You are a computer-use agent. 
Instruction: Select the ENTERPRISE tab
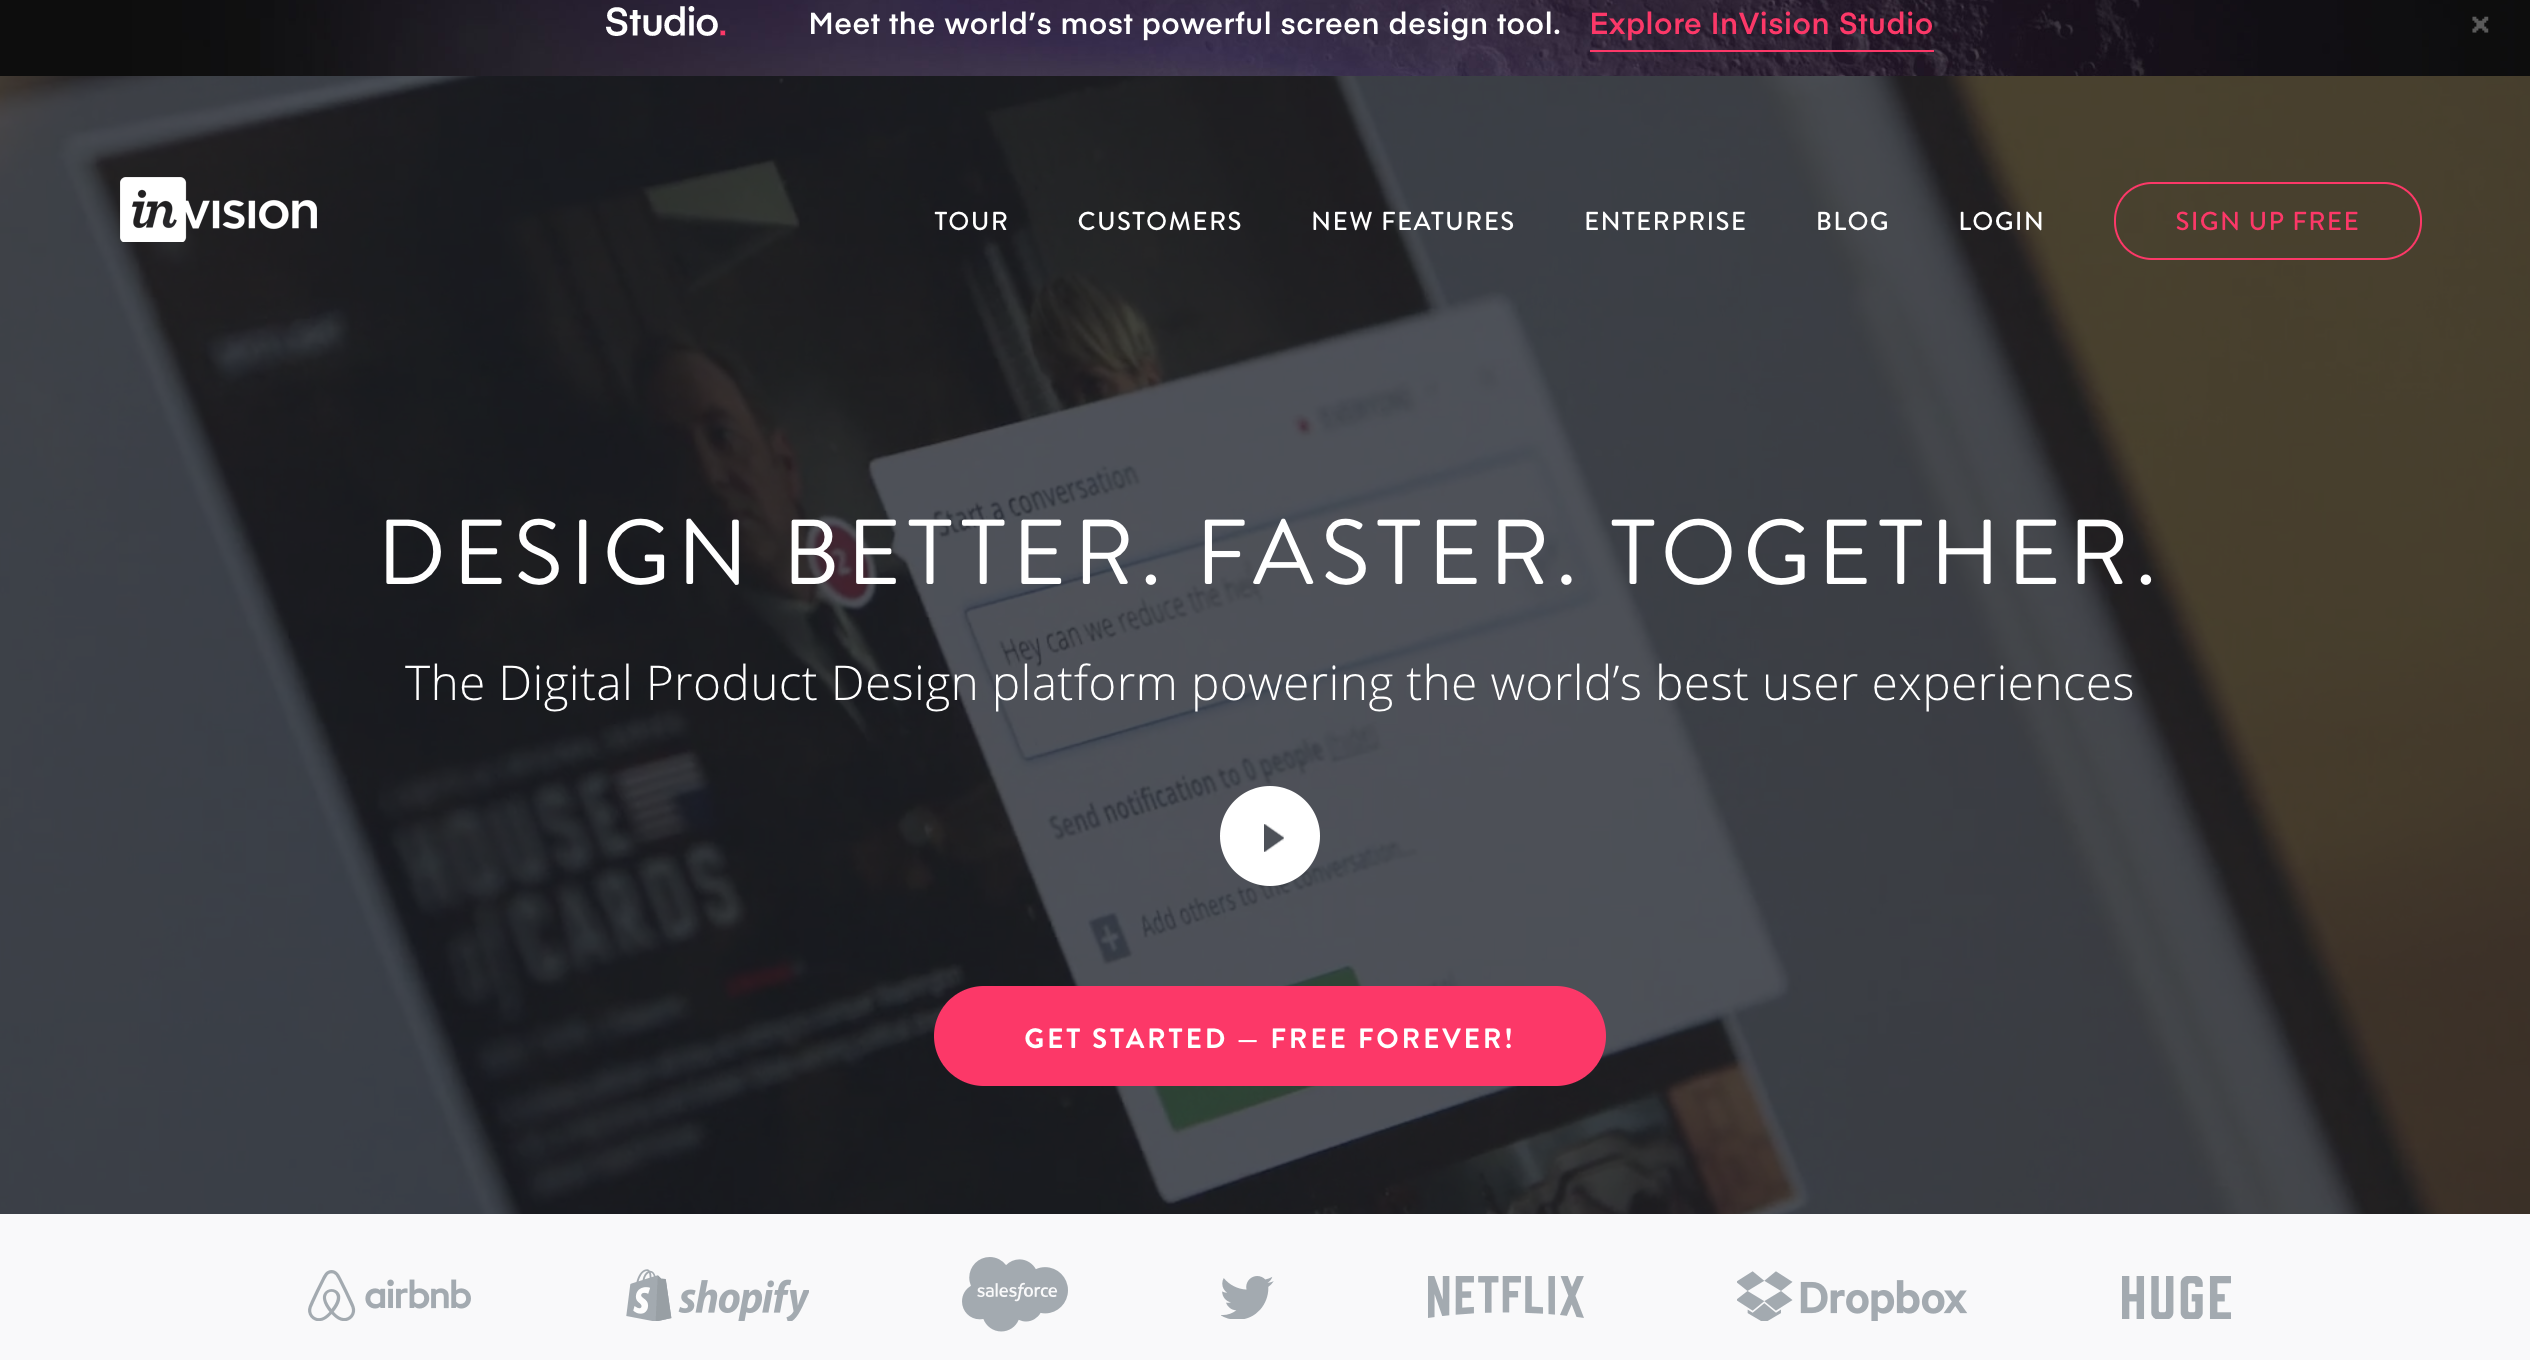[x=1666, y=221]
